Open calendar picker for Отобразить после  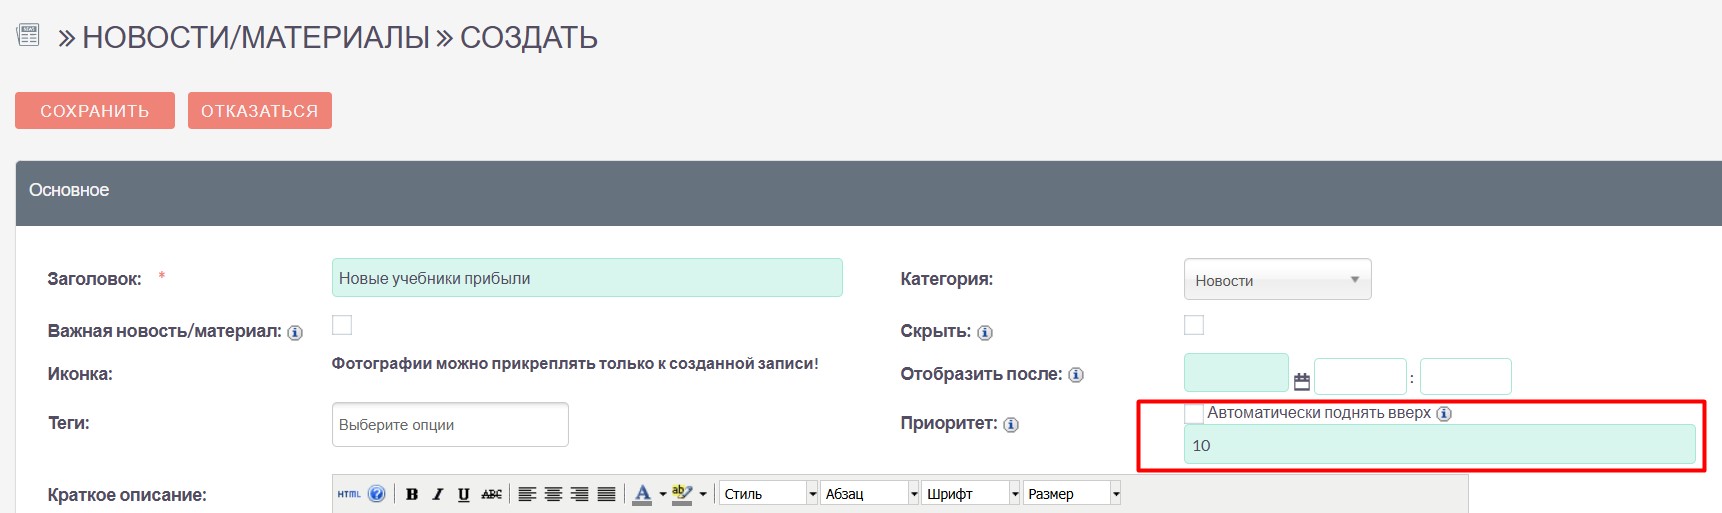(x=1301, y=381)
